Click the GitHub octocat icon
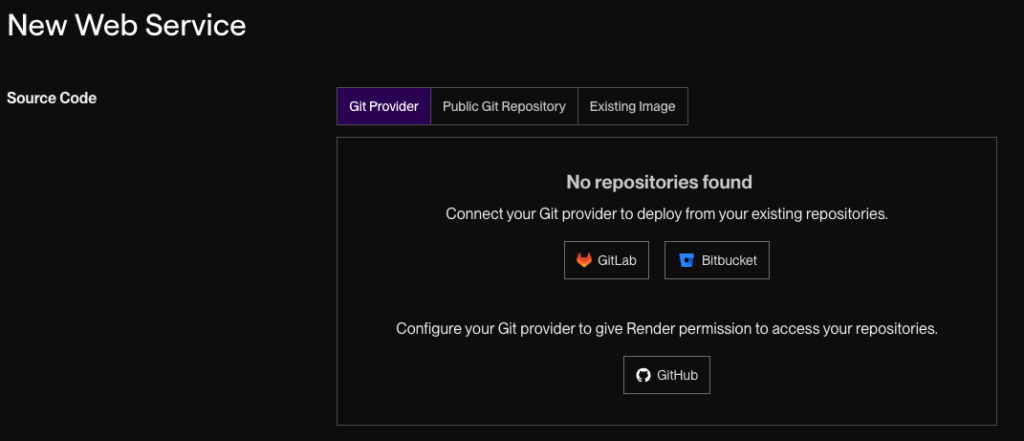 pyautogui.click(x=644, y=376)
